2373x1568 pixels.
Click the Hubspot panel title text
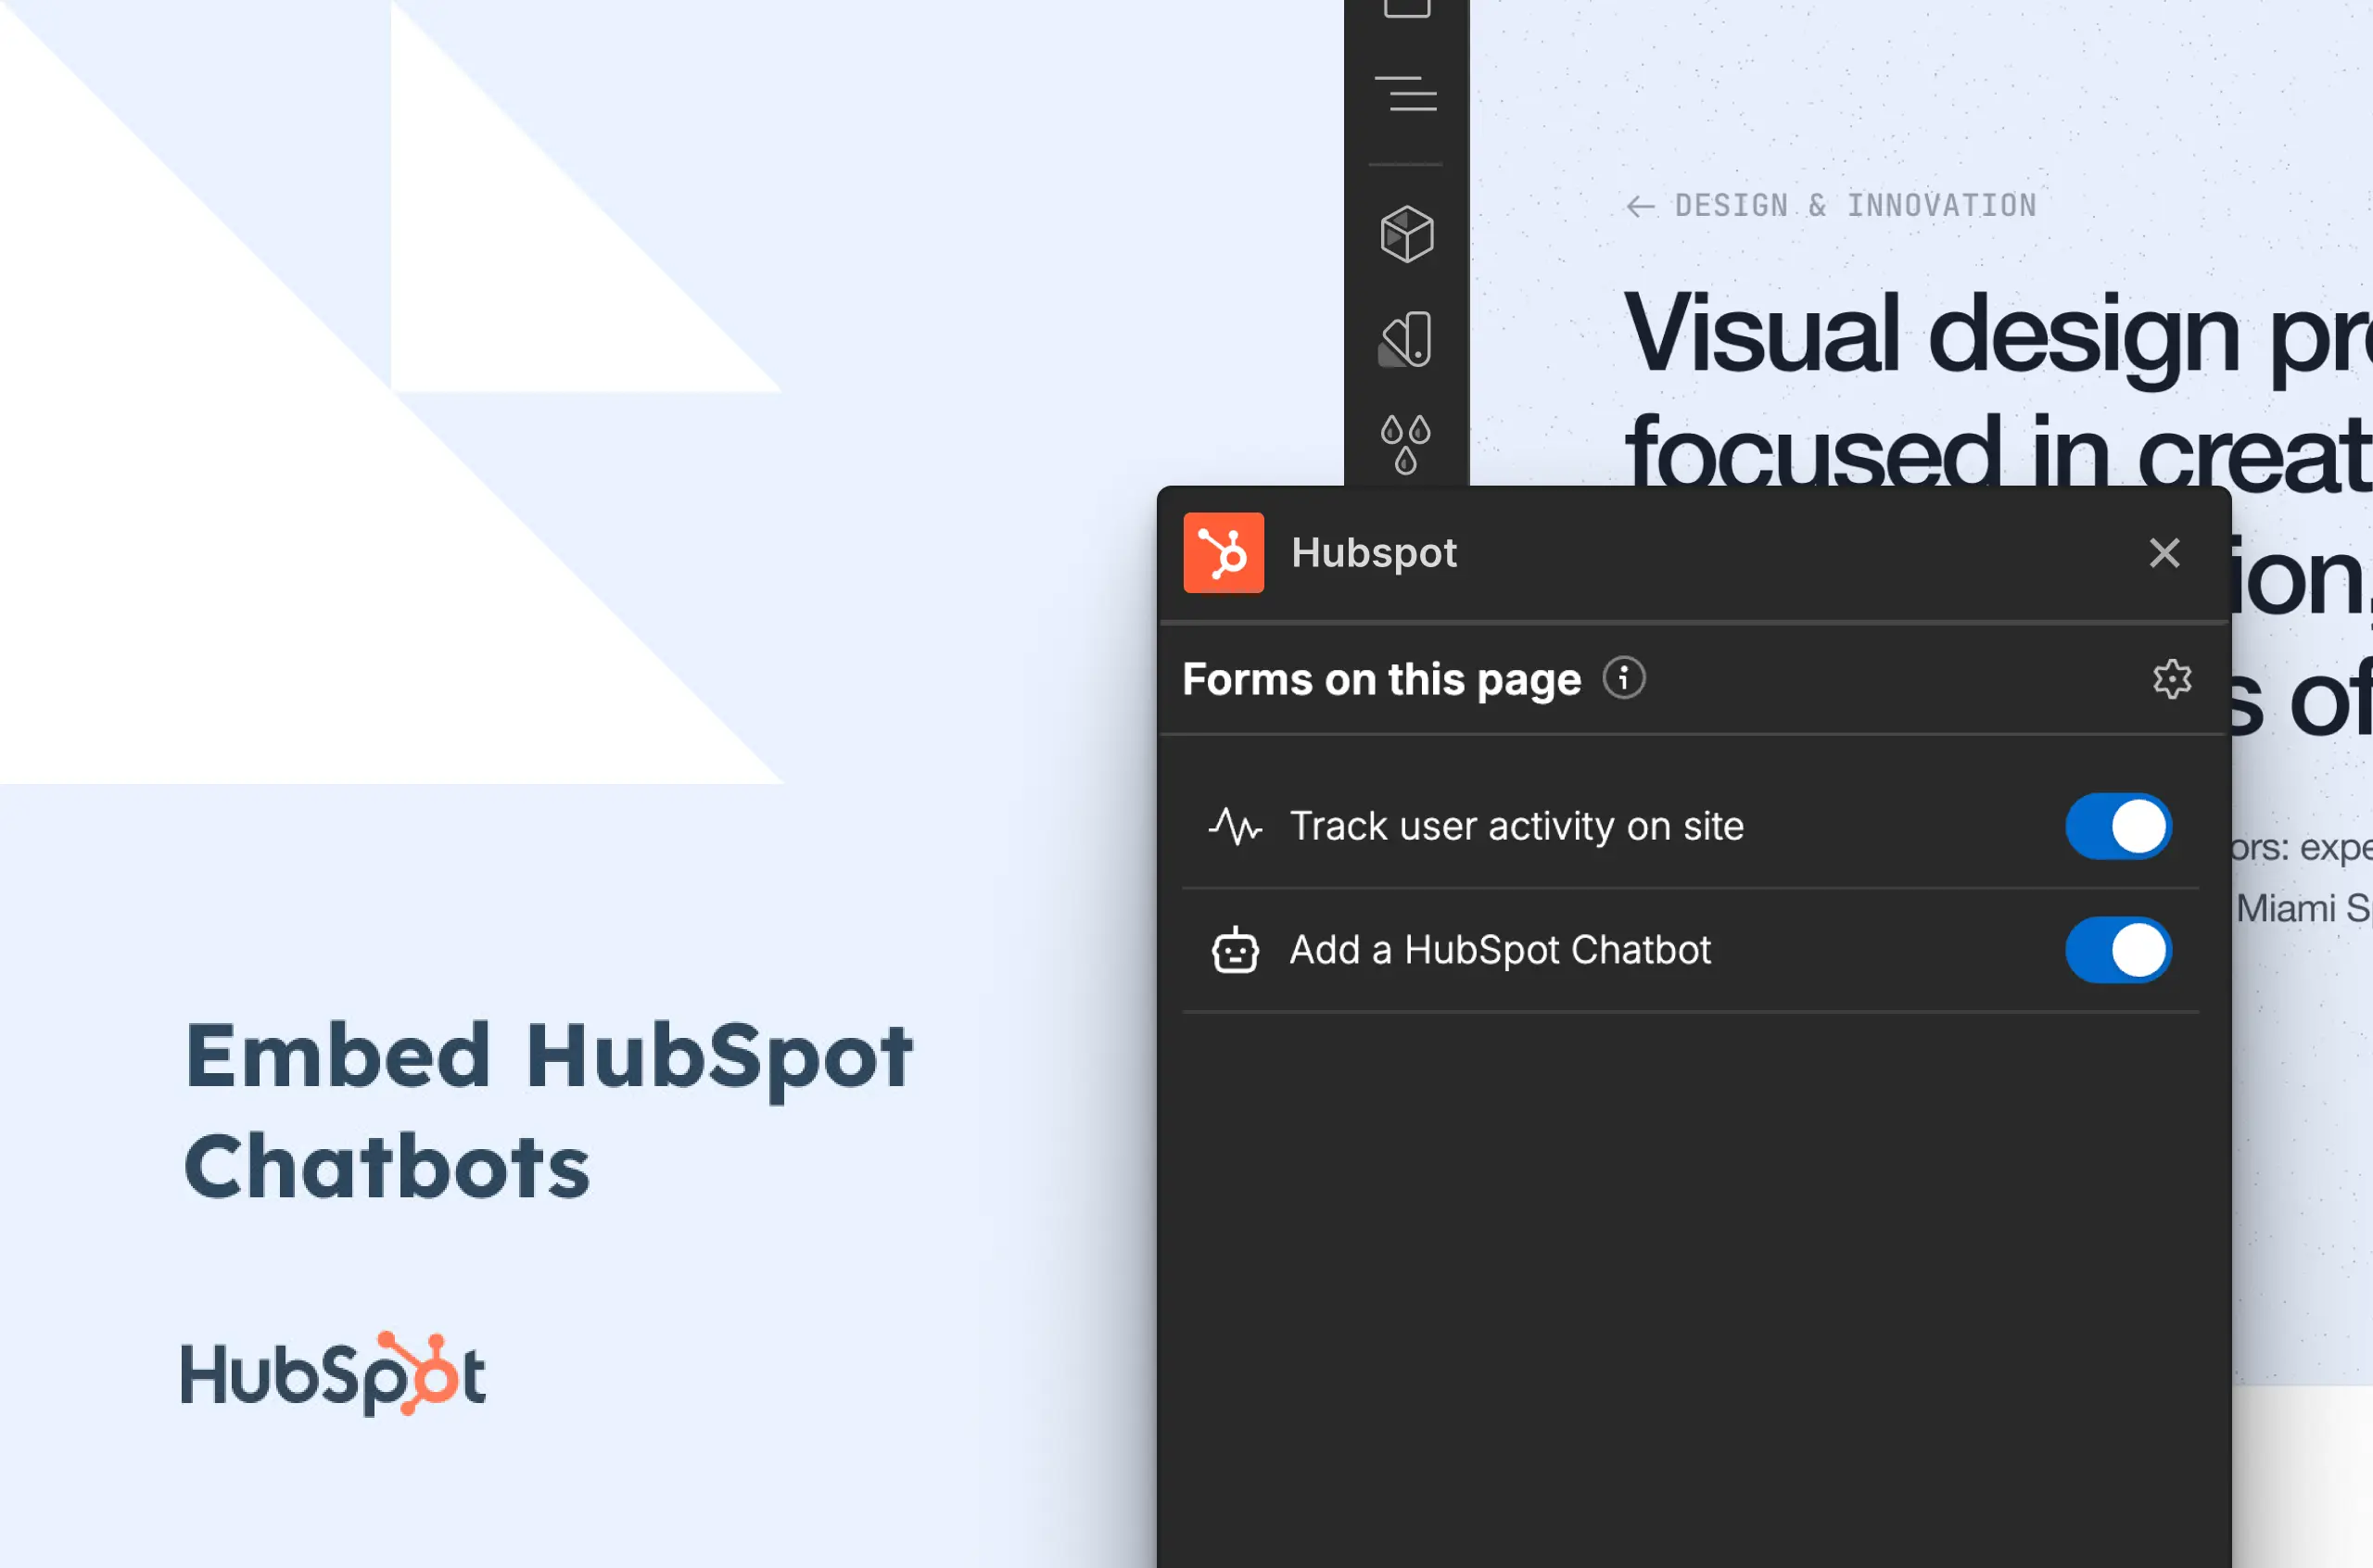click(1373, 553)
